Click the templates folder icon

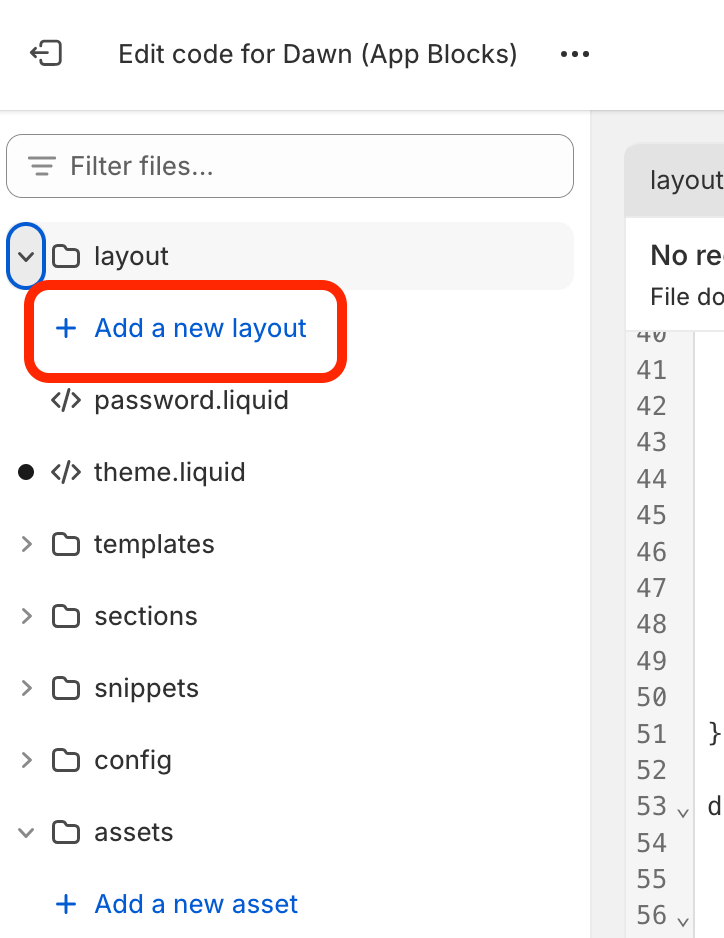pos(66,544)
